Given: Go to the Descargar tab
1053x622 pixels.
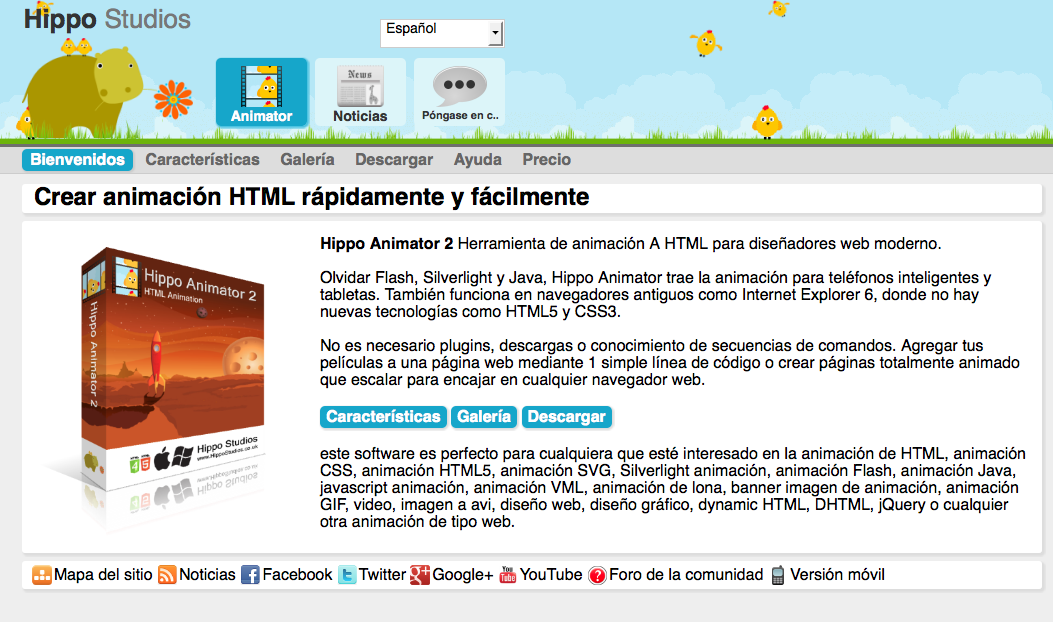Looking at the screenshot, I should [x=394, y=160].
